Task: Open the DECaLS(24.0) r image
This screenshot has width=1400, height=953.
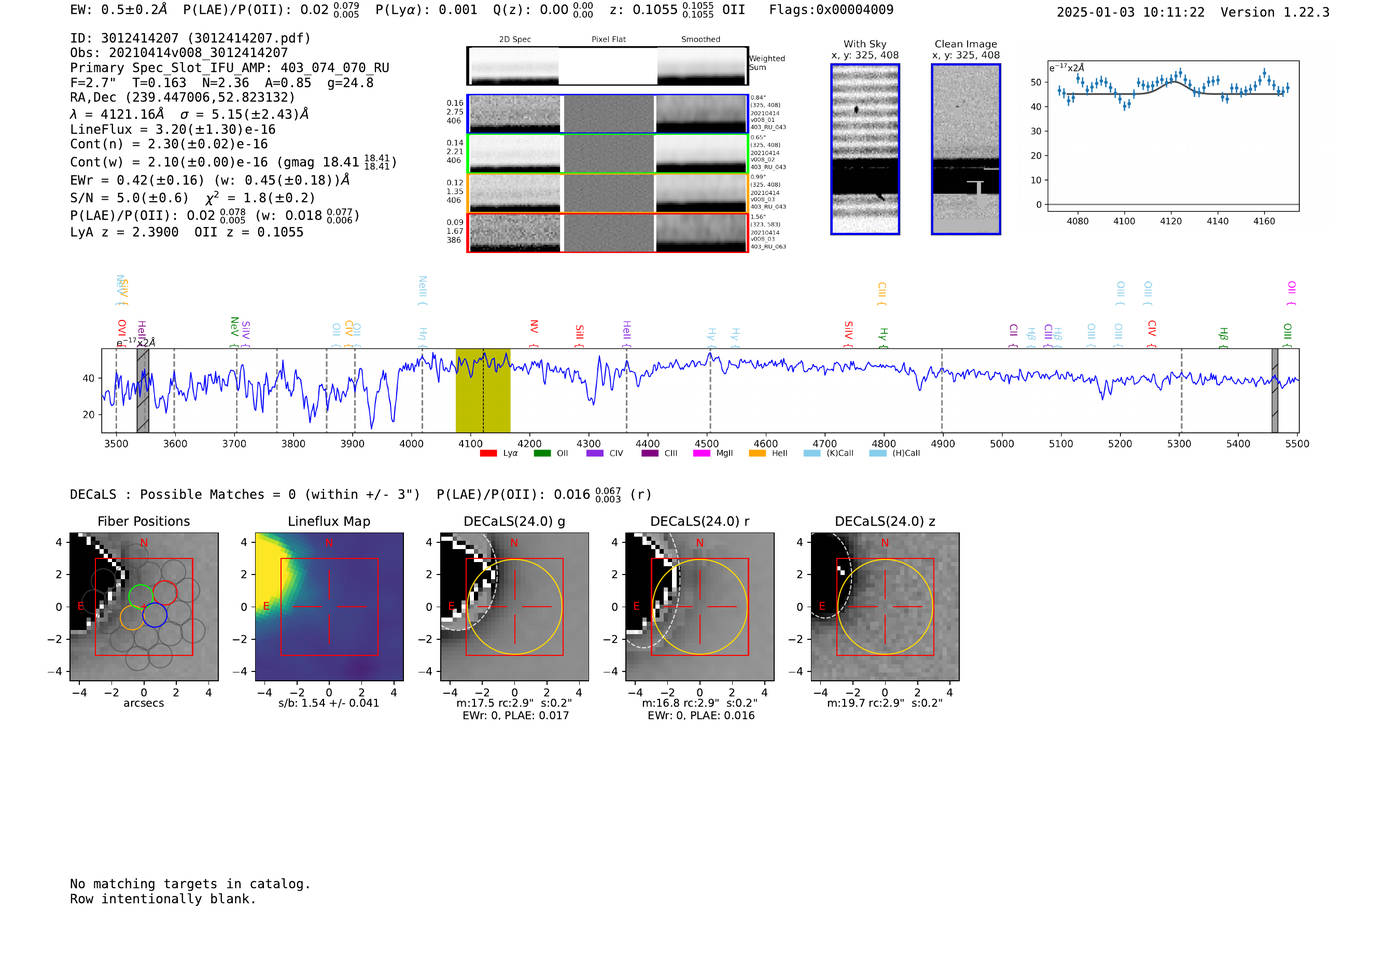Action: coord(699,606)
